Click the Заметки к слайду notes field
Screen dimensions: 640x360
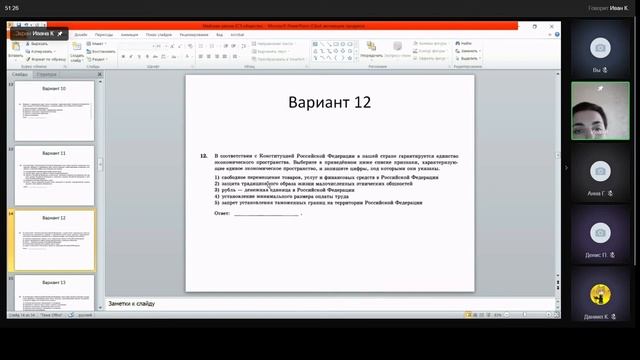pyautogui.click(x=330, y=304)
